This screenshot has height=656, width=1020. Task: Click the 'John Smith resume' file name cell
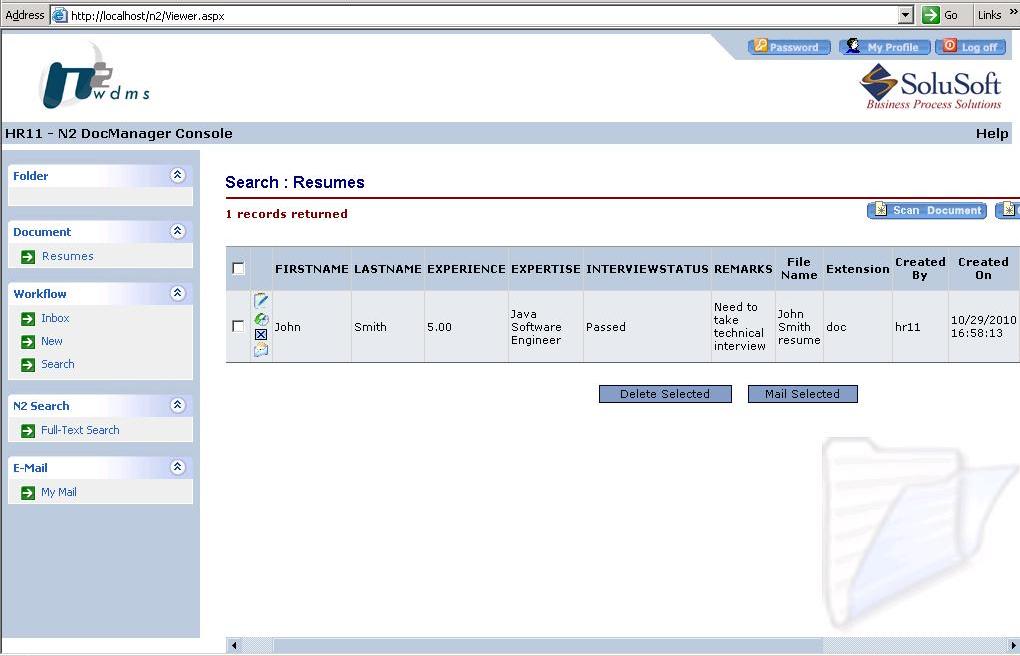coord(799,327)
